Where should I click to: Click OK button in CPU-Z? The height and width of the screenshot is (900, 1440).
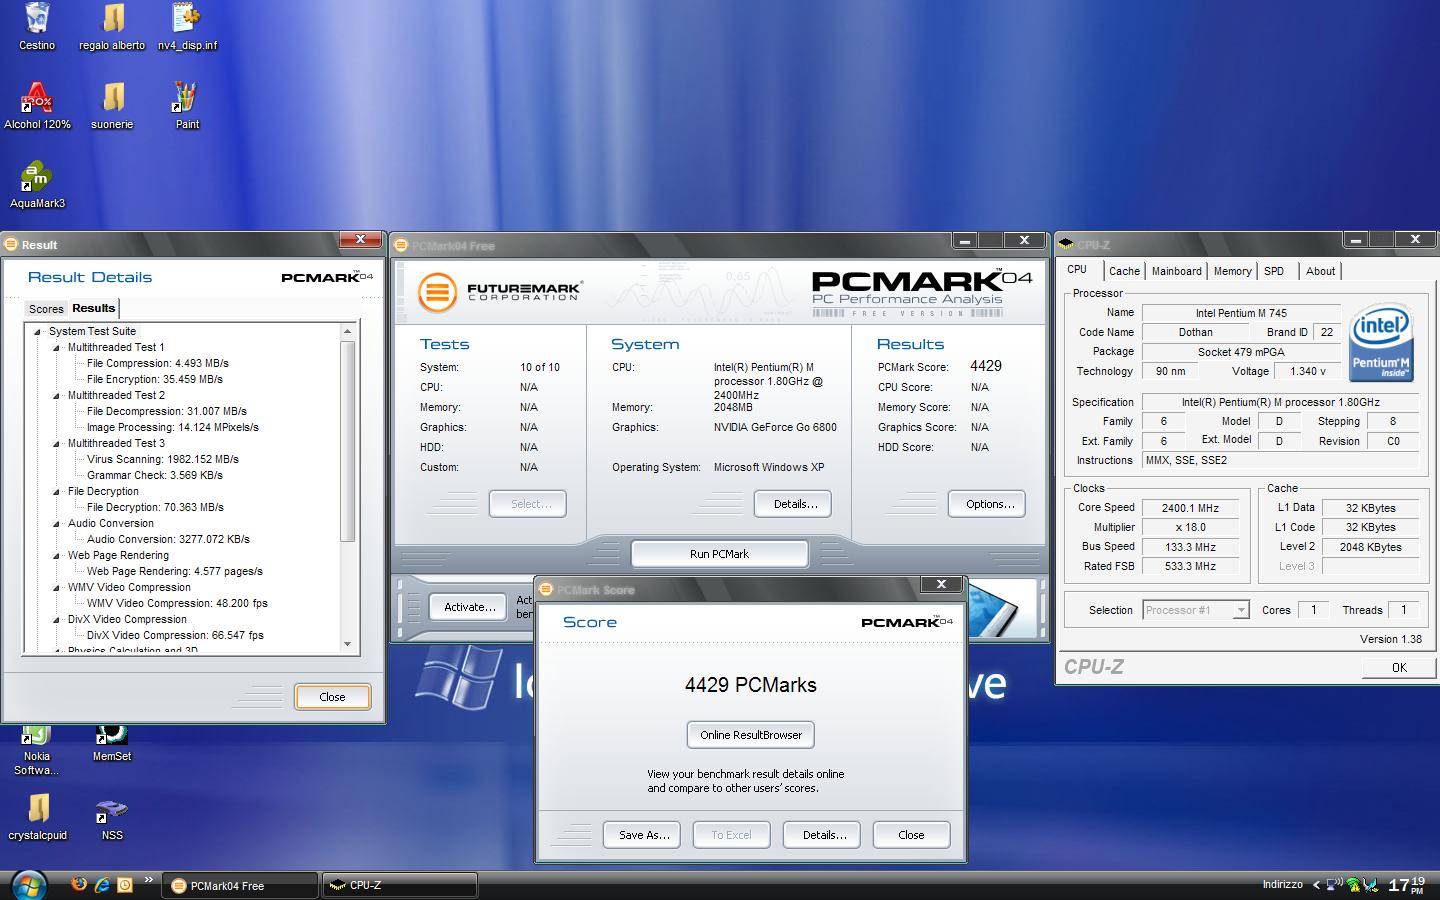click(x=1398, y=667)
